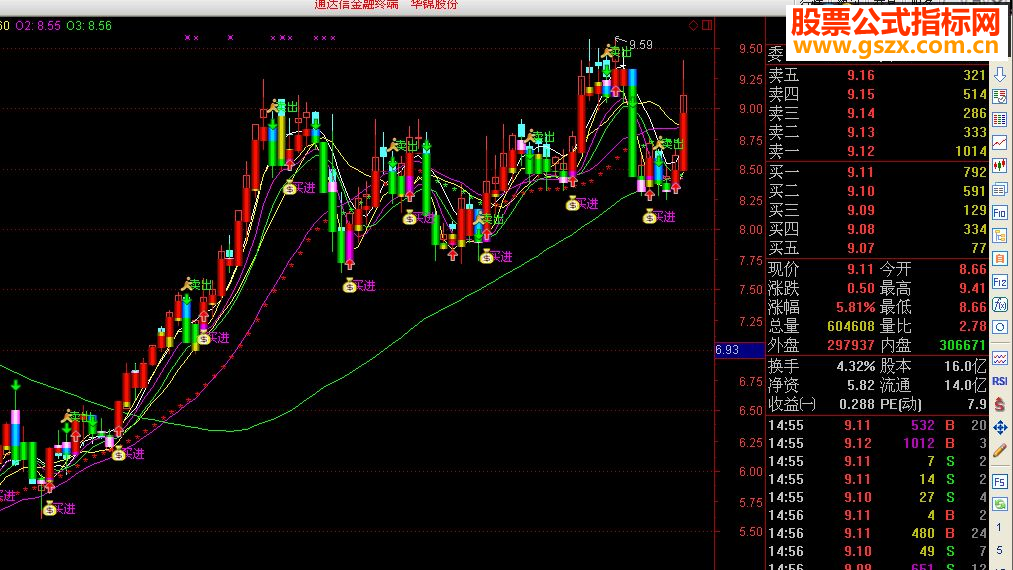Click the 买三 bid price 9.09
This screenshot has height=570, width=1013.
861,210
